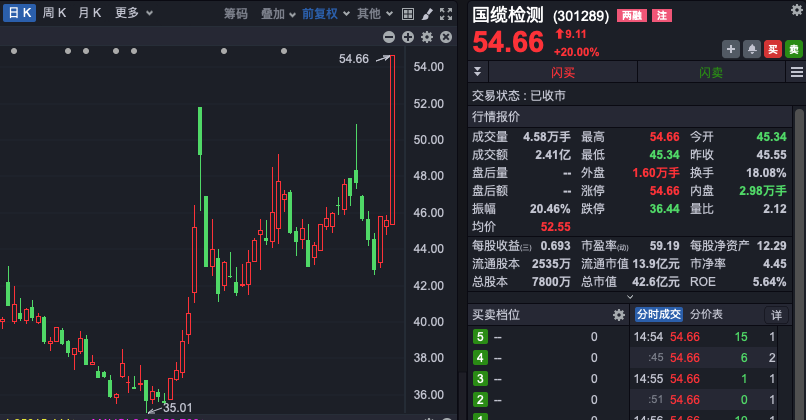Image resolution: width=806 pixels, height=420 pixels.
Task: Click the 闪买 quick buy button
Action: coord(563,72)
